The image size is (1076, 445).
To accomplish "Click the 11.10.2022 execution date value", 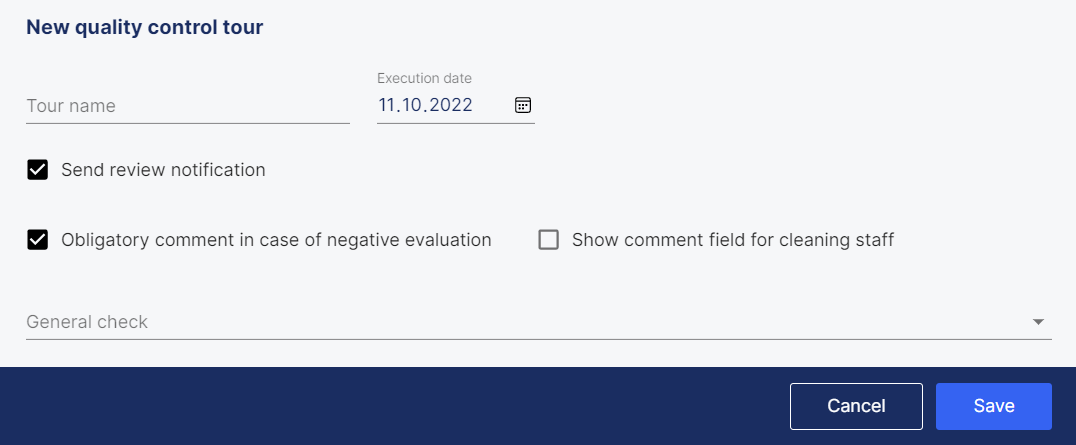I will pyautogui.click(x=425, y=105).
